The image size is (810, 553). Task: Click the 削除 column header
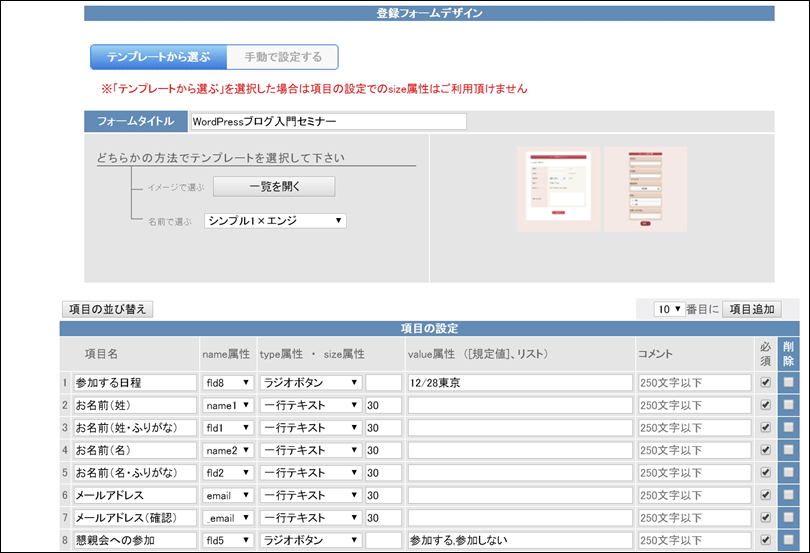tap(788, 354)
